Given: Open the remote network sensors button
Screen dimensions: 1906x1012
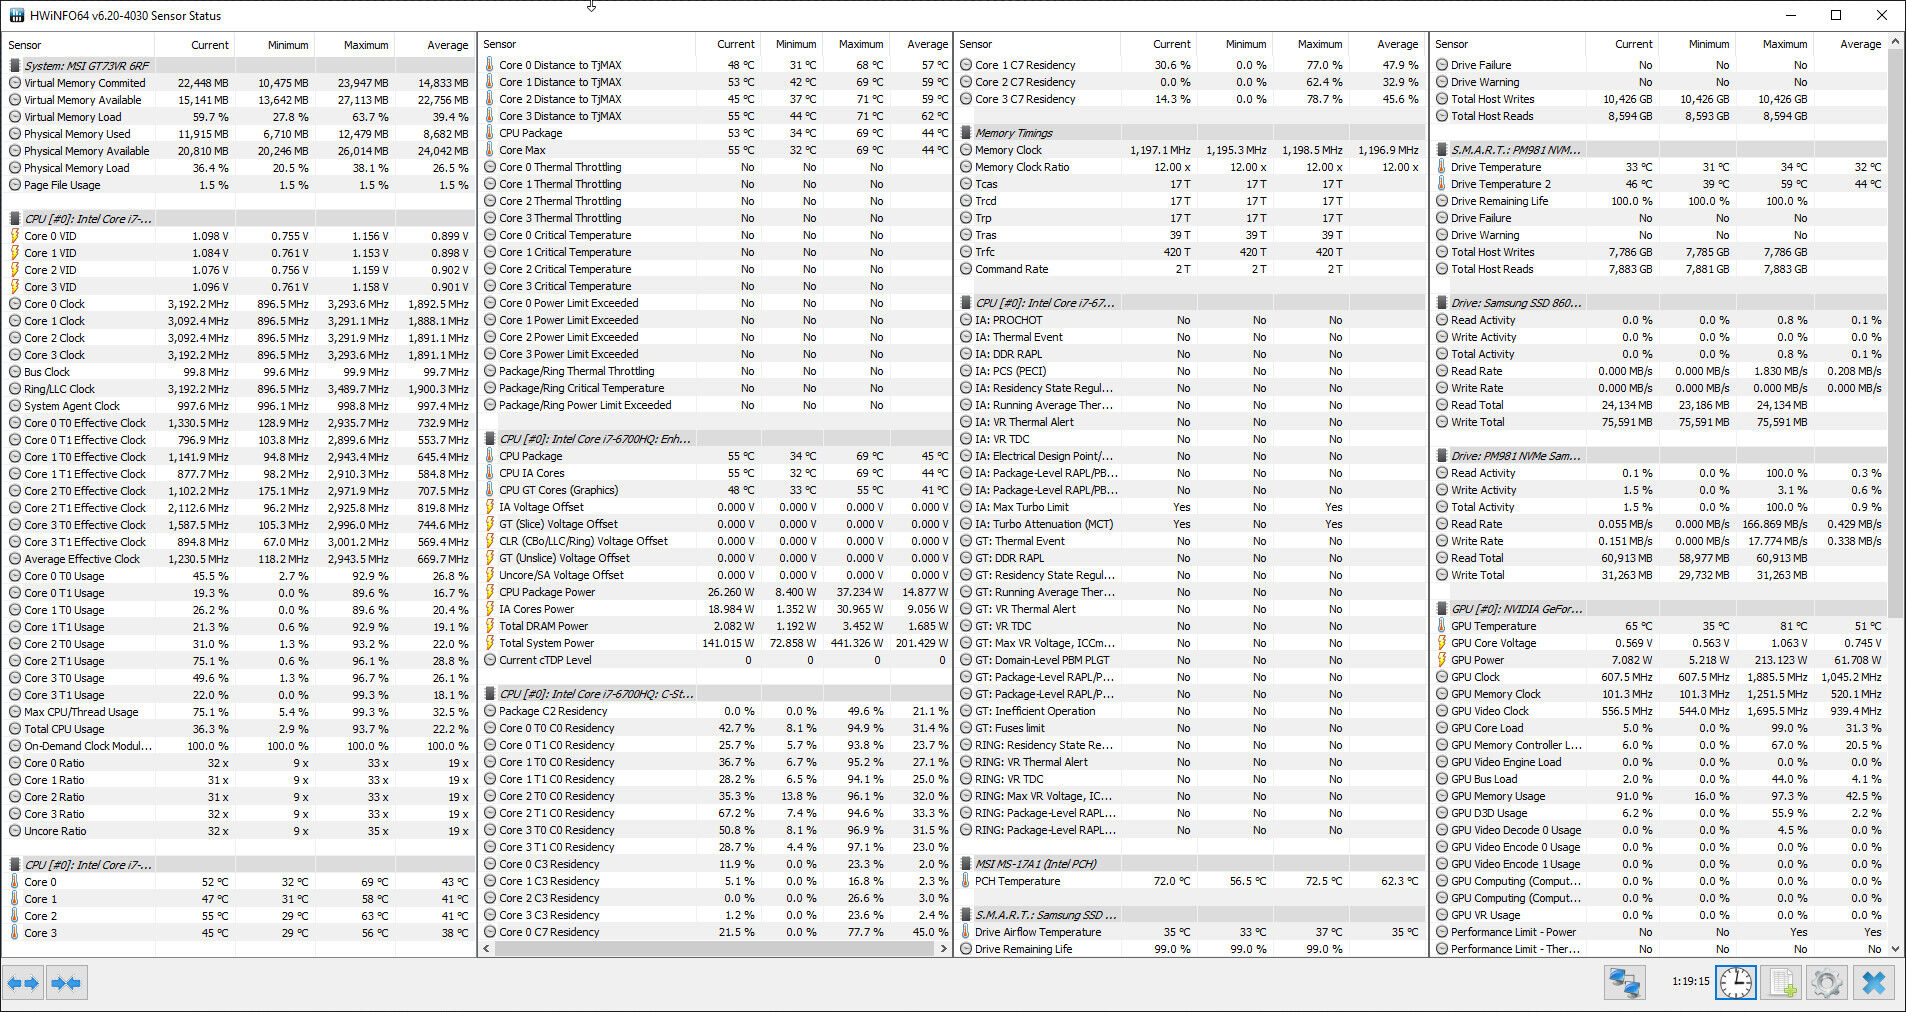Looking at the screenshot, I should pos(1625,983).
